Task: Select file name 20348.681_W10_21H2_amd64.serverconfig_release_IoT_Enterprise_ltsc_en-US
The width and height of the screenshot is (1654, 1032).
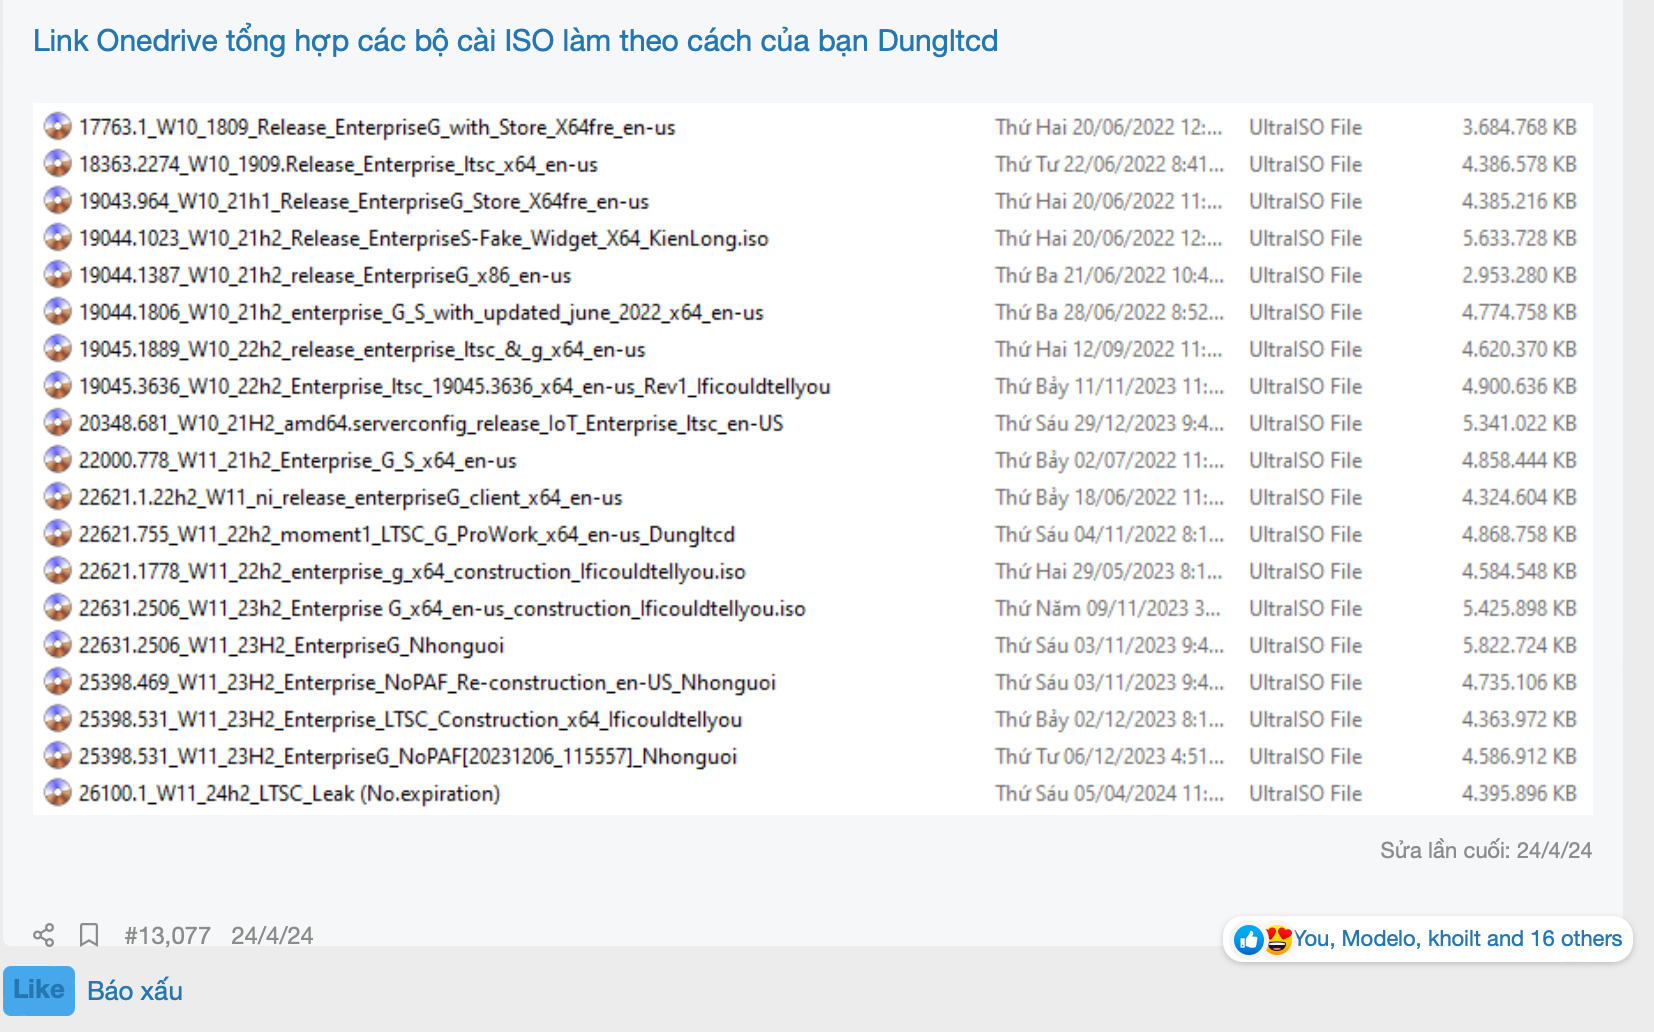Action: coord(431,423)
